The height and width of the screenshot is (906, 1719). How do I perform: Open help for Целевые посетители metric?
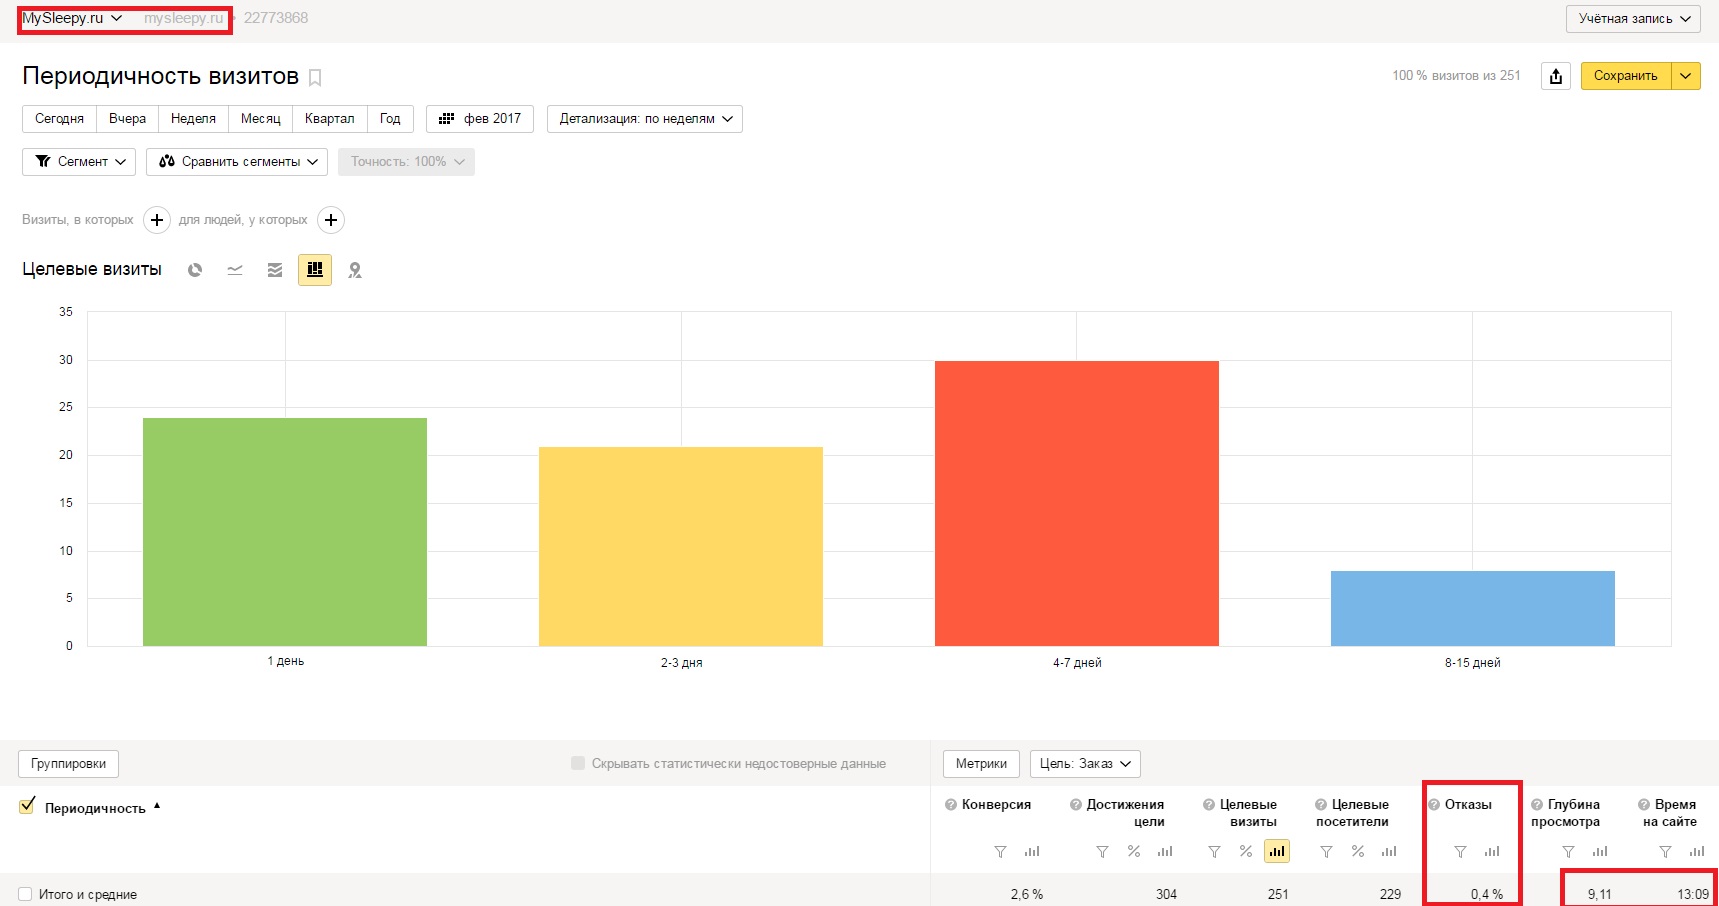[1321, 805]
